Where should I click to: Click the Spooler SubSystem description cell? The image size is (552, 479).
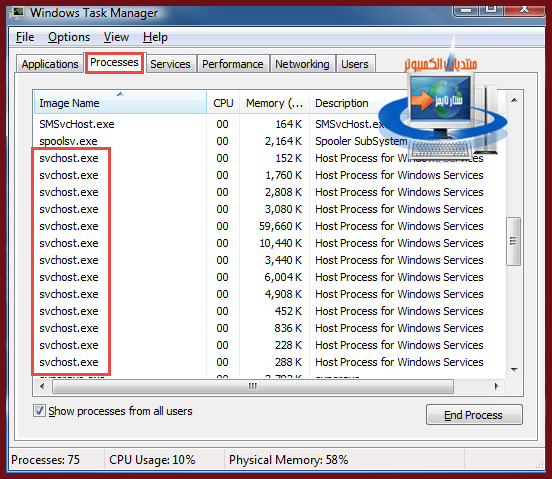361,141
